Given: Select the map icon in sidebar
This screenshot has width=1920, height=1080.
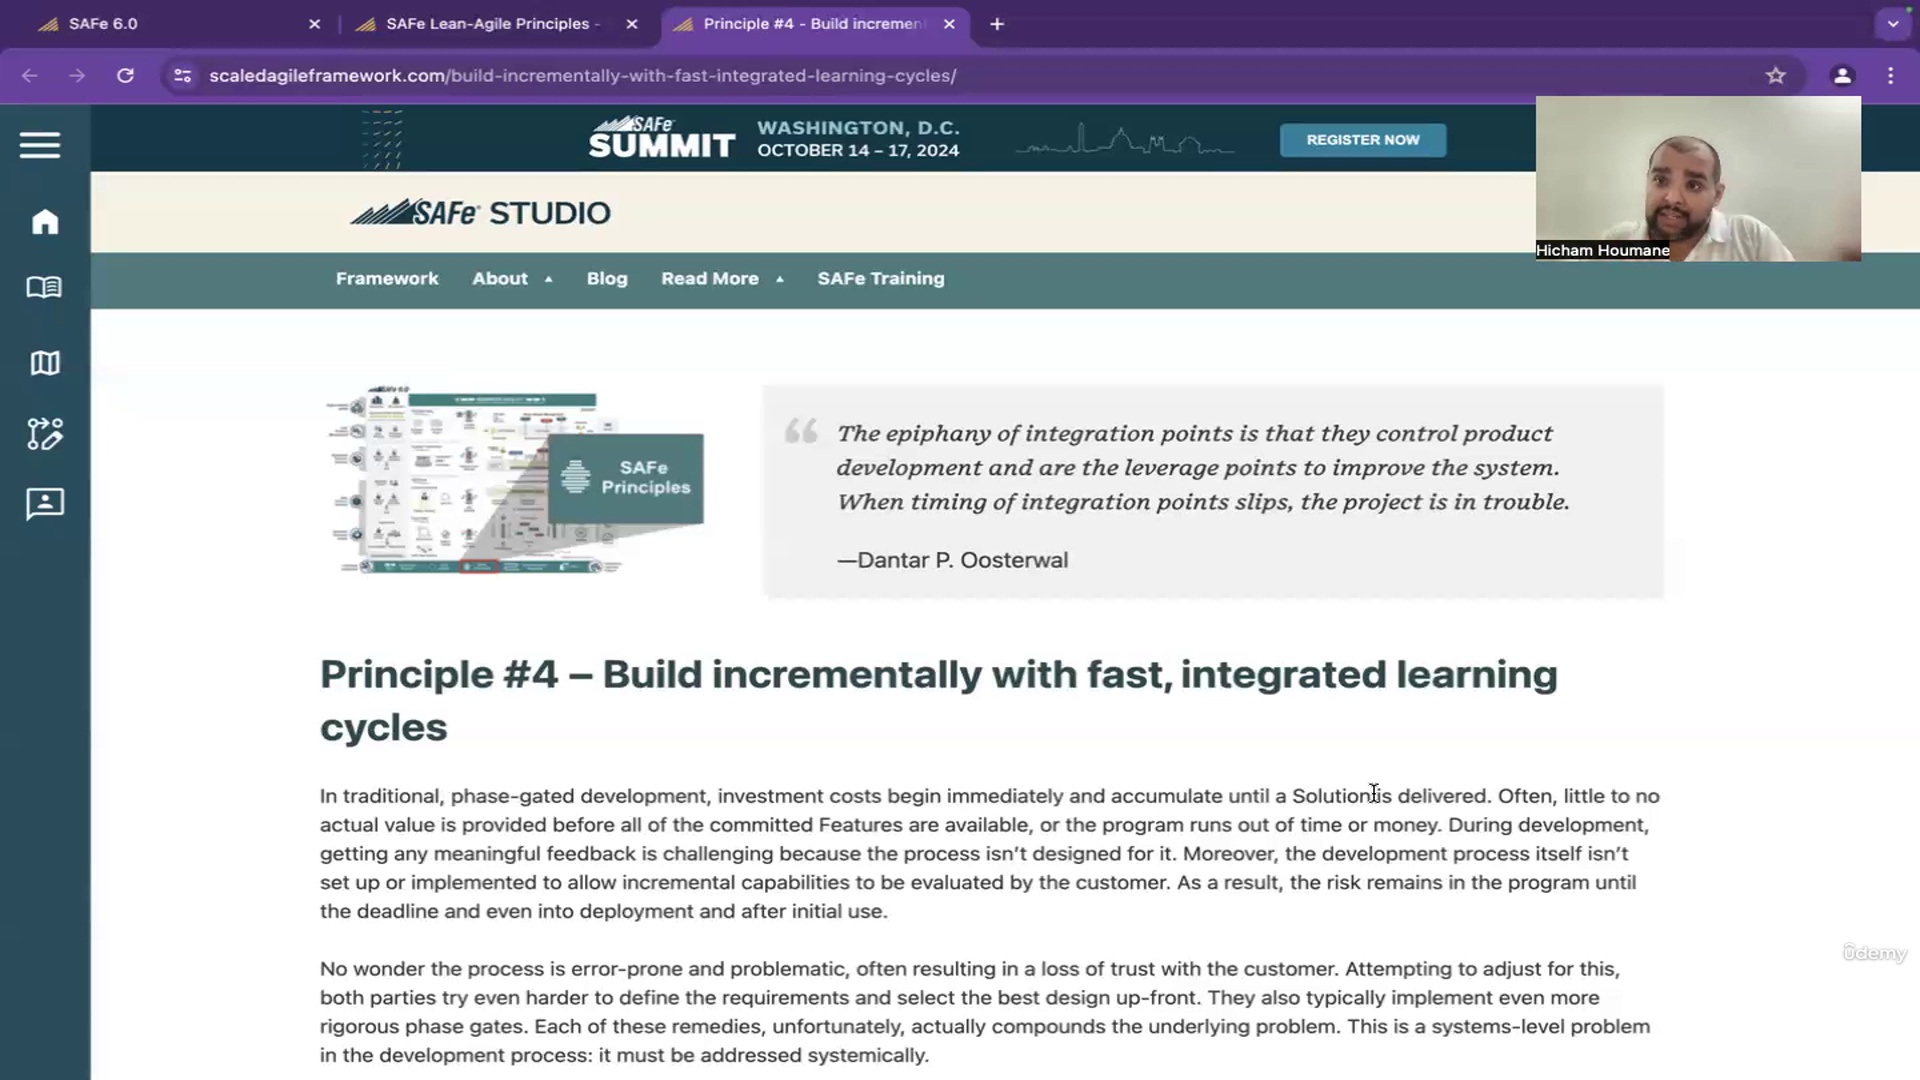Looking at the screenshot, I should [x=44, y=361].
